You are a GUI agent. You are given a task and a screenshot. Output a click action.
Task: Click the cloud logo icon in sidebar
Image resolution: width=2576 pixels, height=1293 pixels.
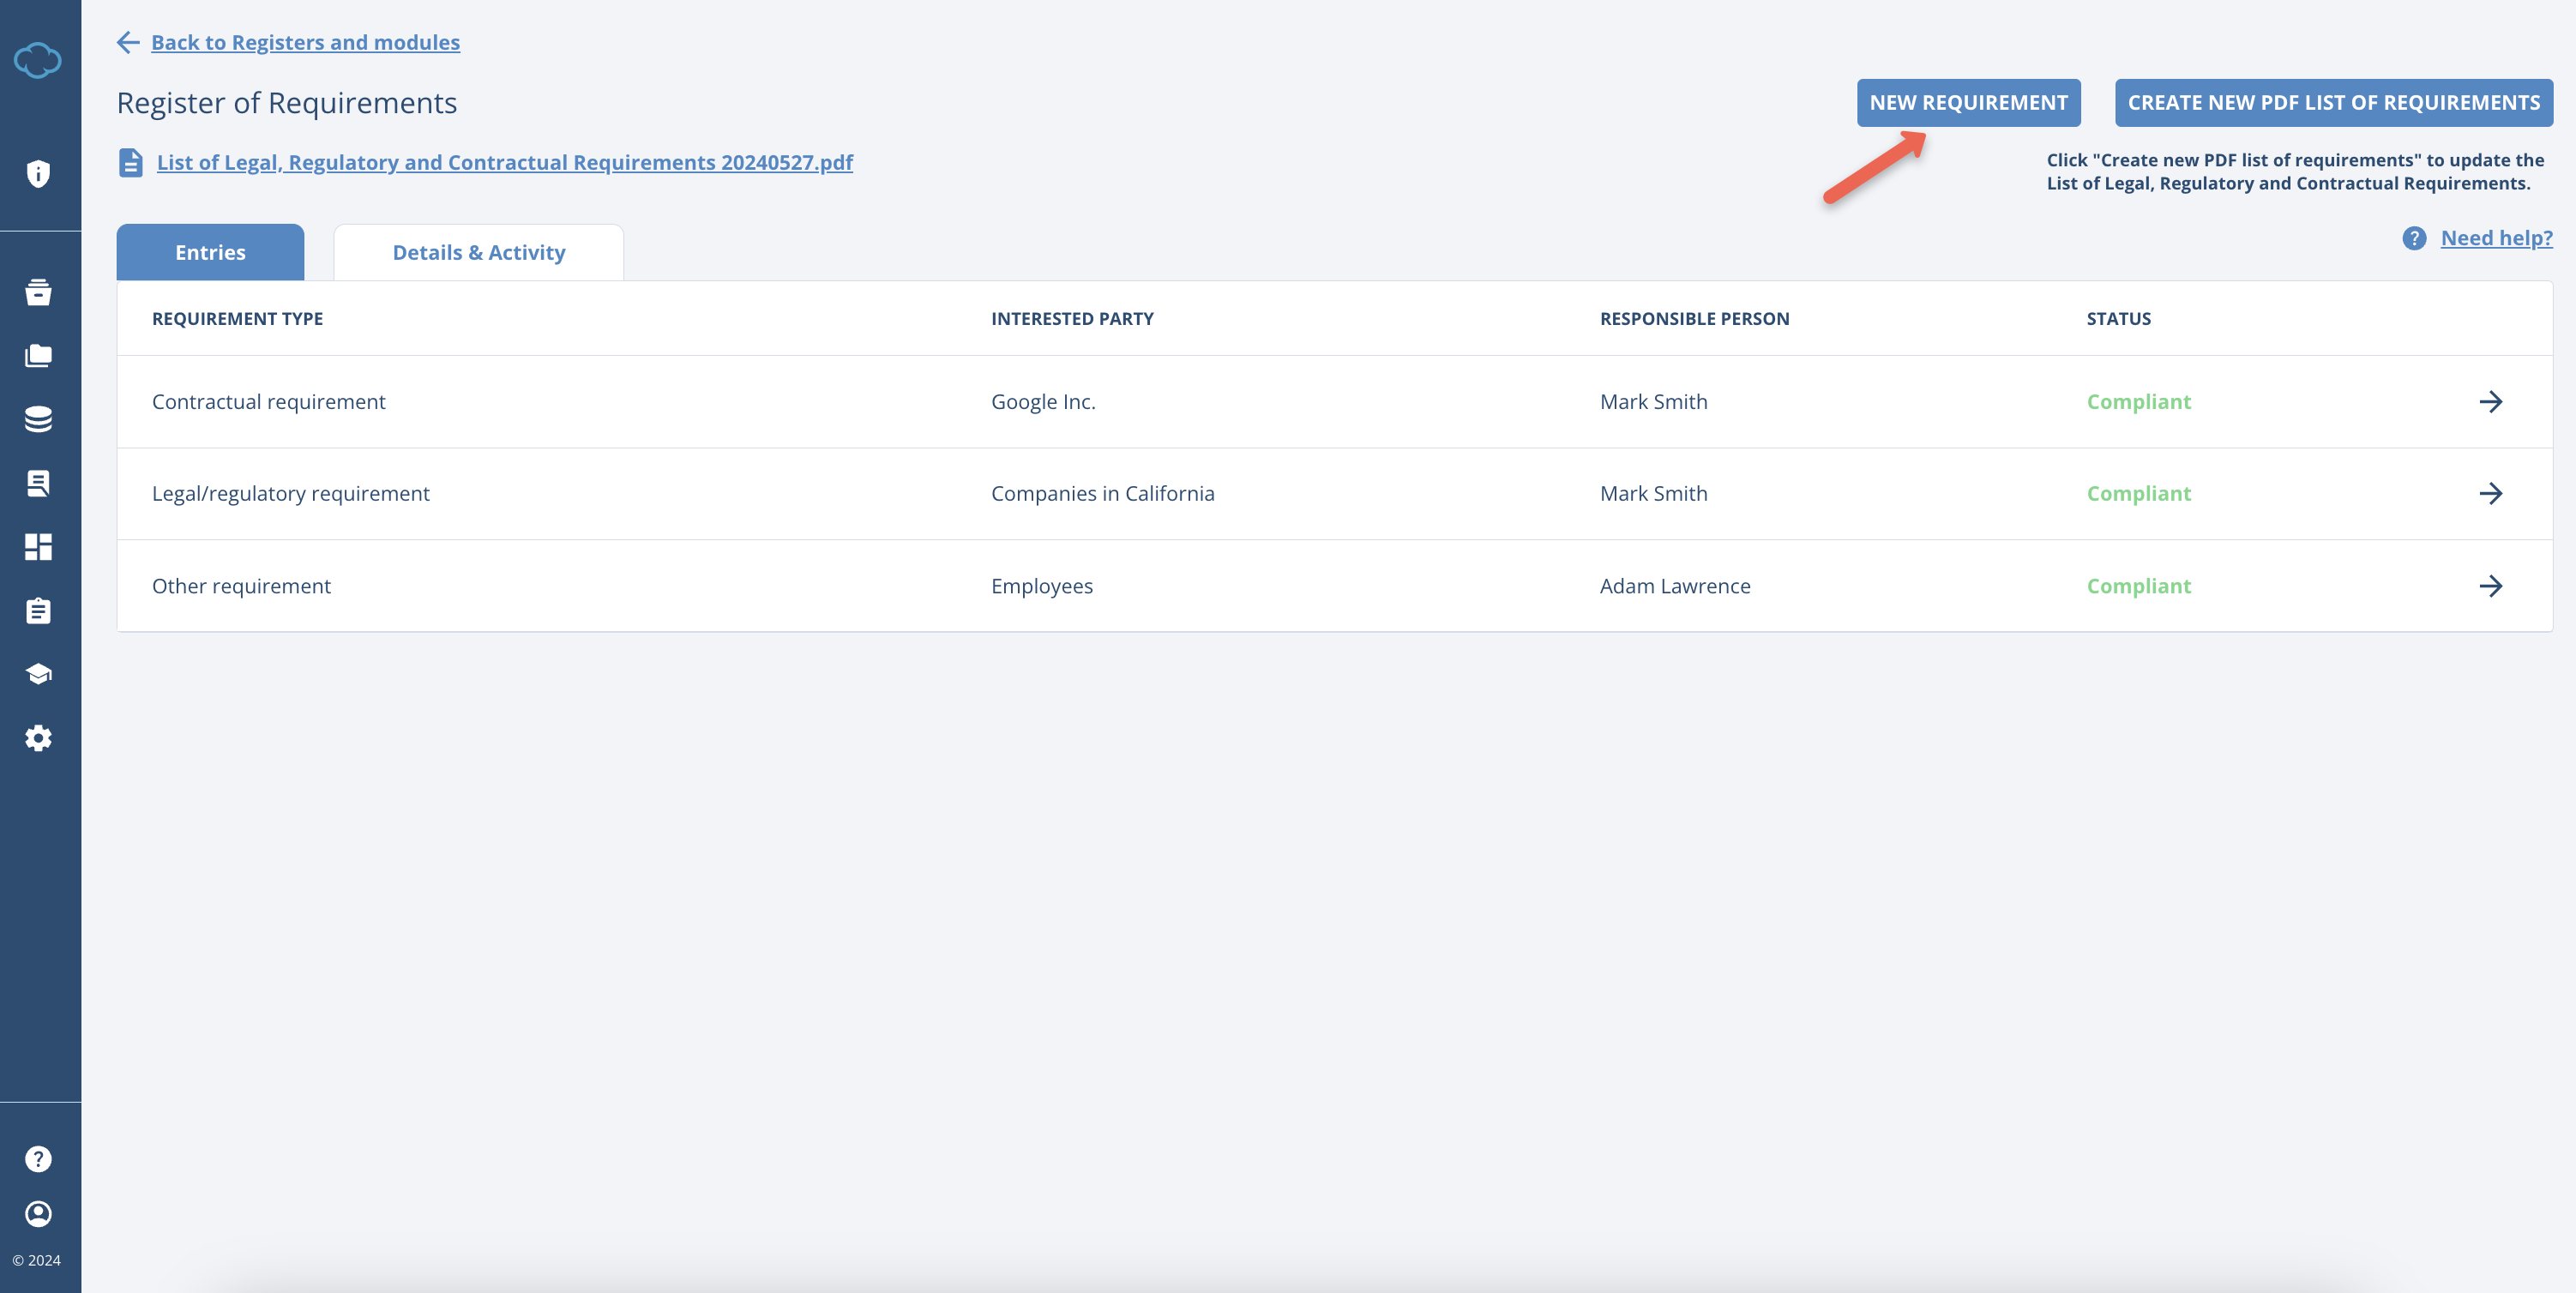tap(38, 60)
